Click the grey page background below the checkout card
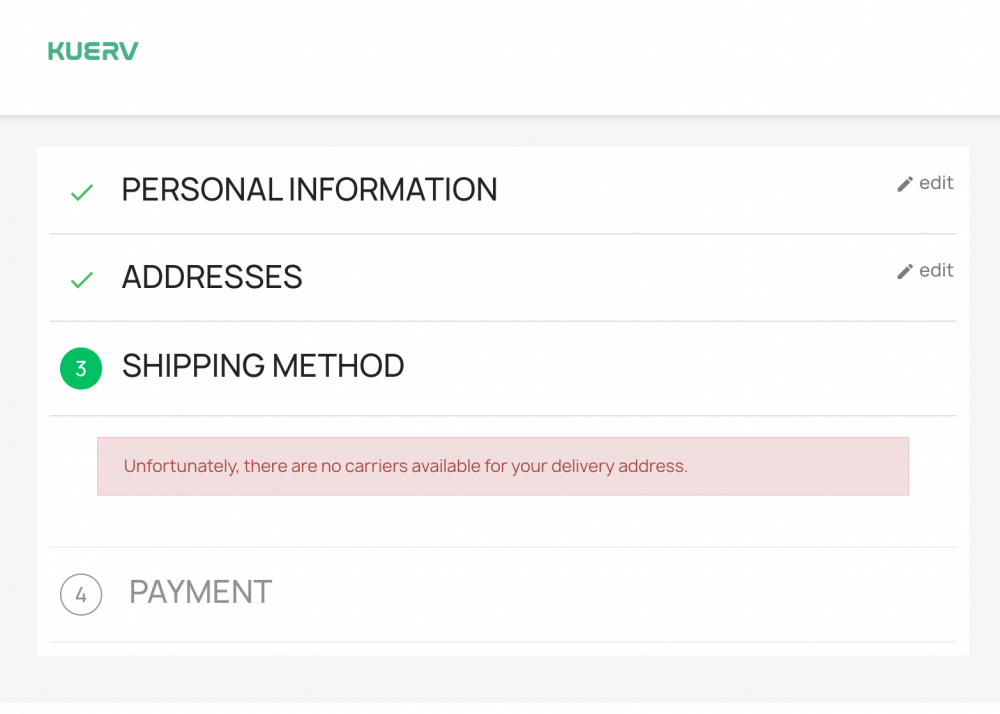Screen dimensions: 1000x714 (x=500, y=680)
